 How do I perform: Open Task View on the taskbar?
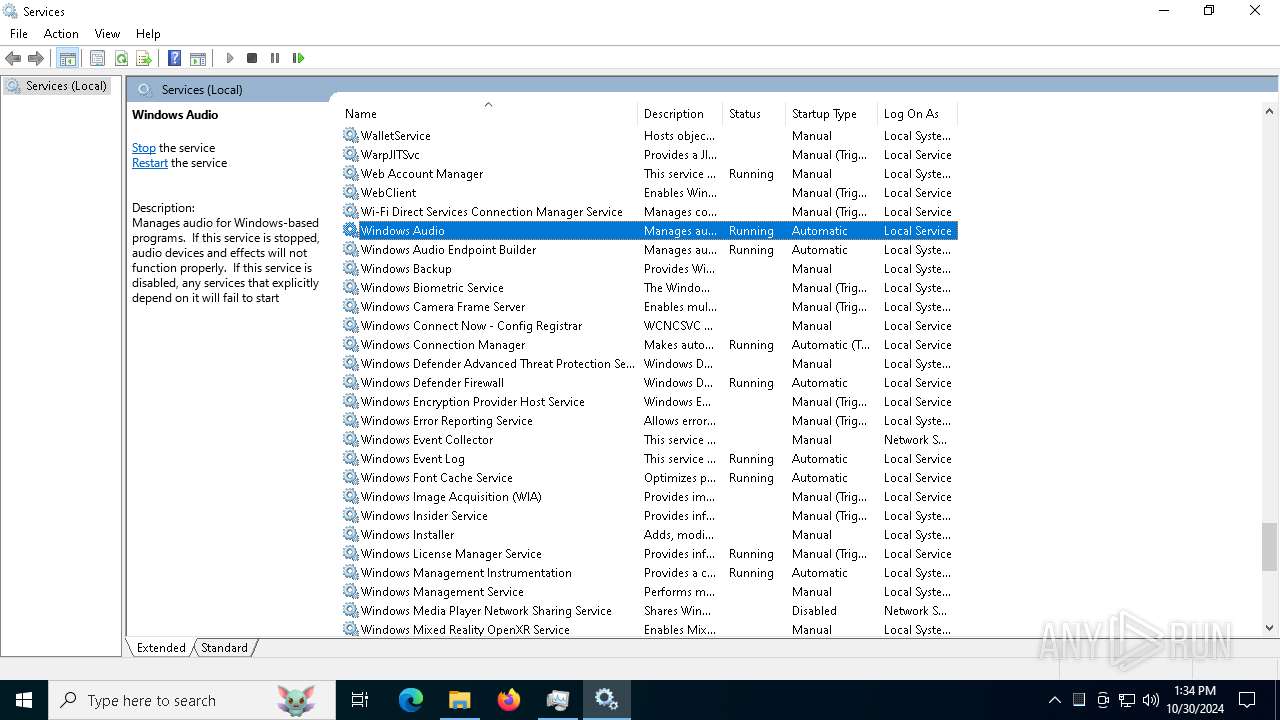pos(360,700)
